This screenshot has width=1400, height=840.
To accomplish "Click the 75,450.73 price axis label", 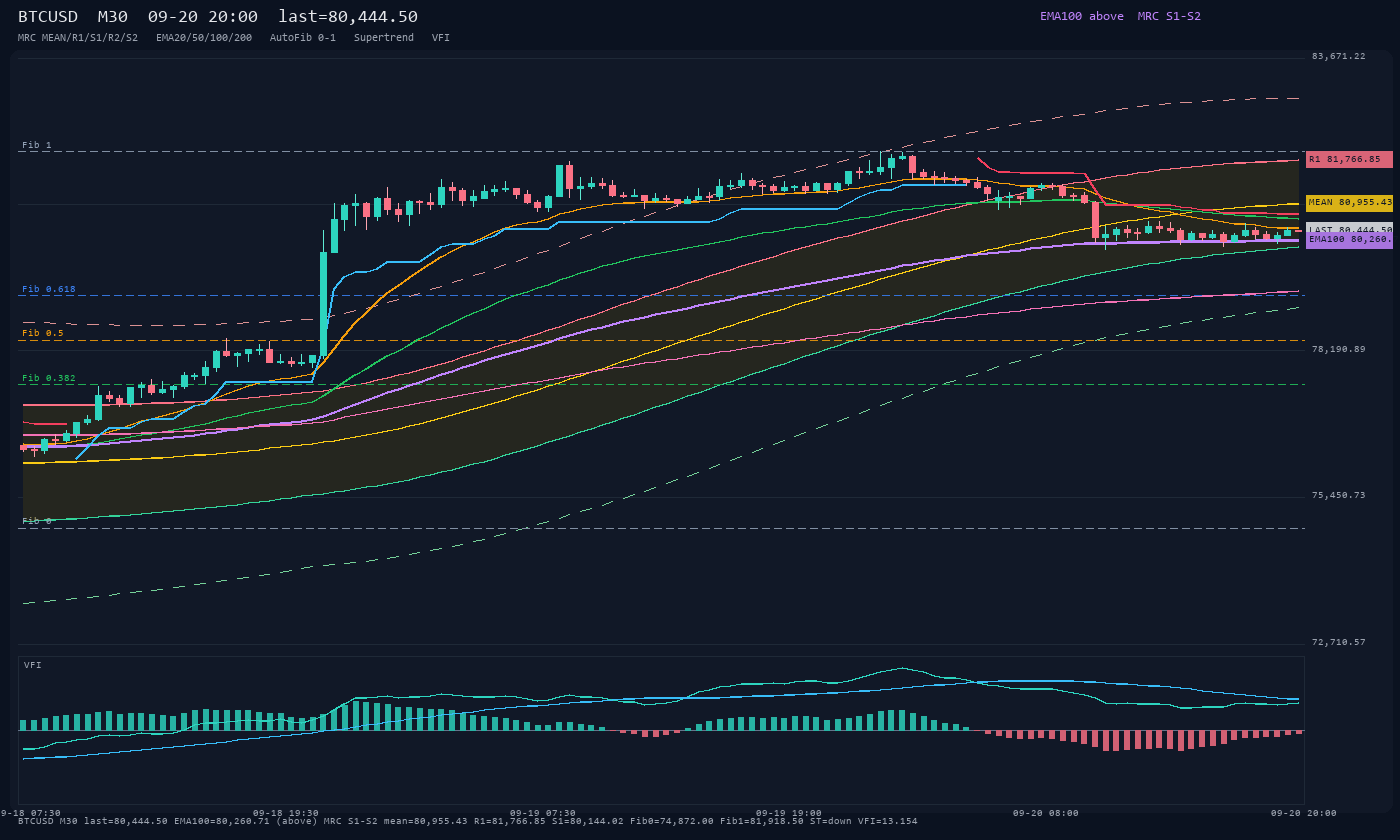I will point(1339,495).
